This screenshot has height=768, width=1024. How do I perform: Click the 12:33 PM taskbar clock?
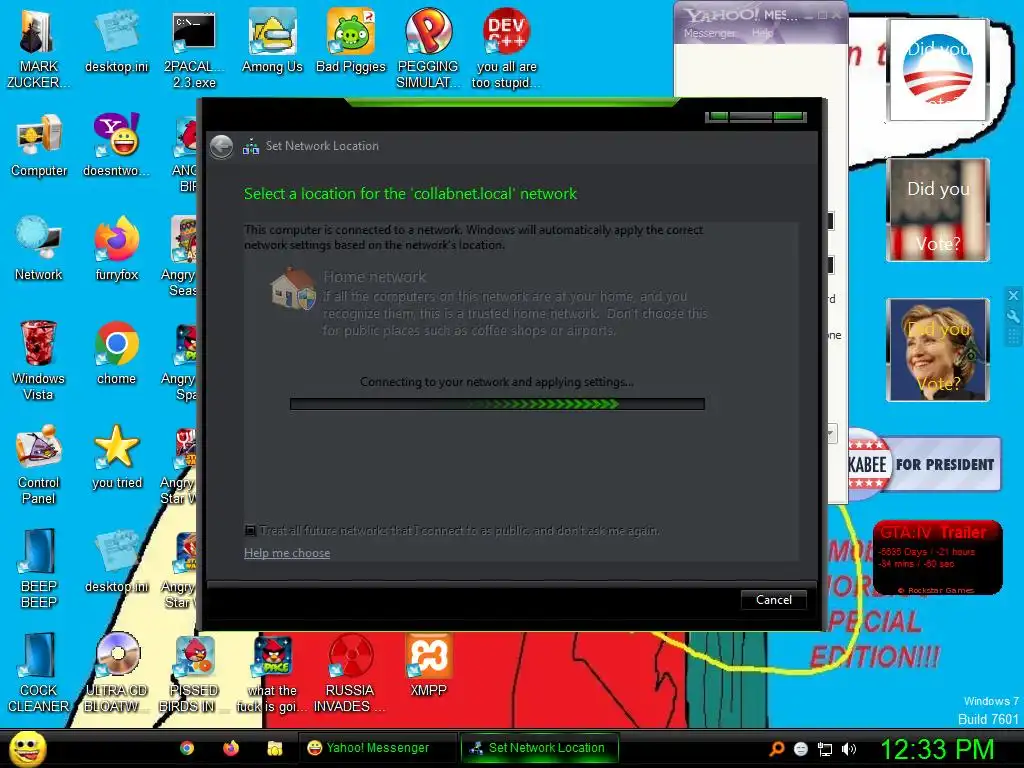(x=938, y=749)
